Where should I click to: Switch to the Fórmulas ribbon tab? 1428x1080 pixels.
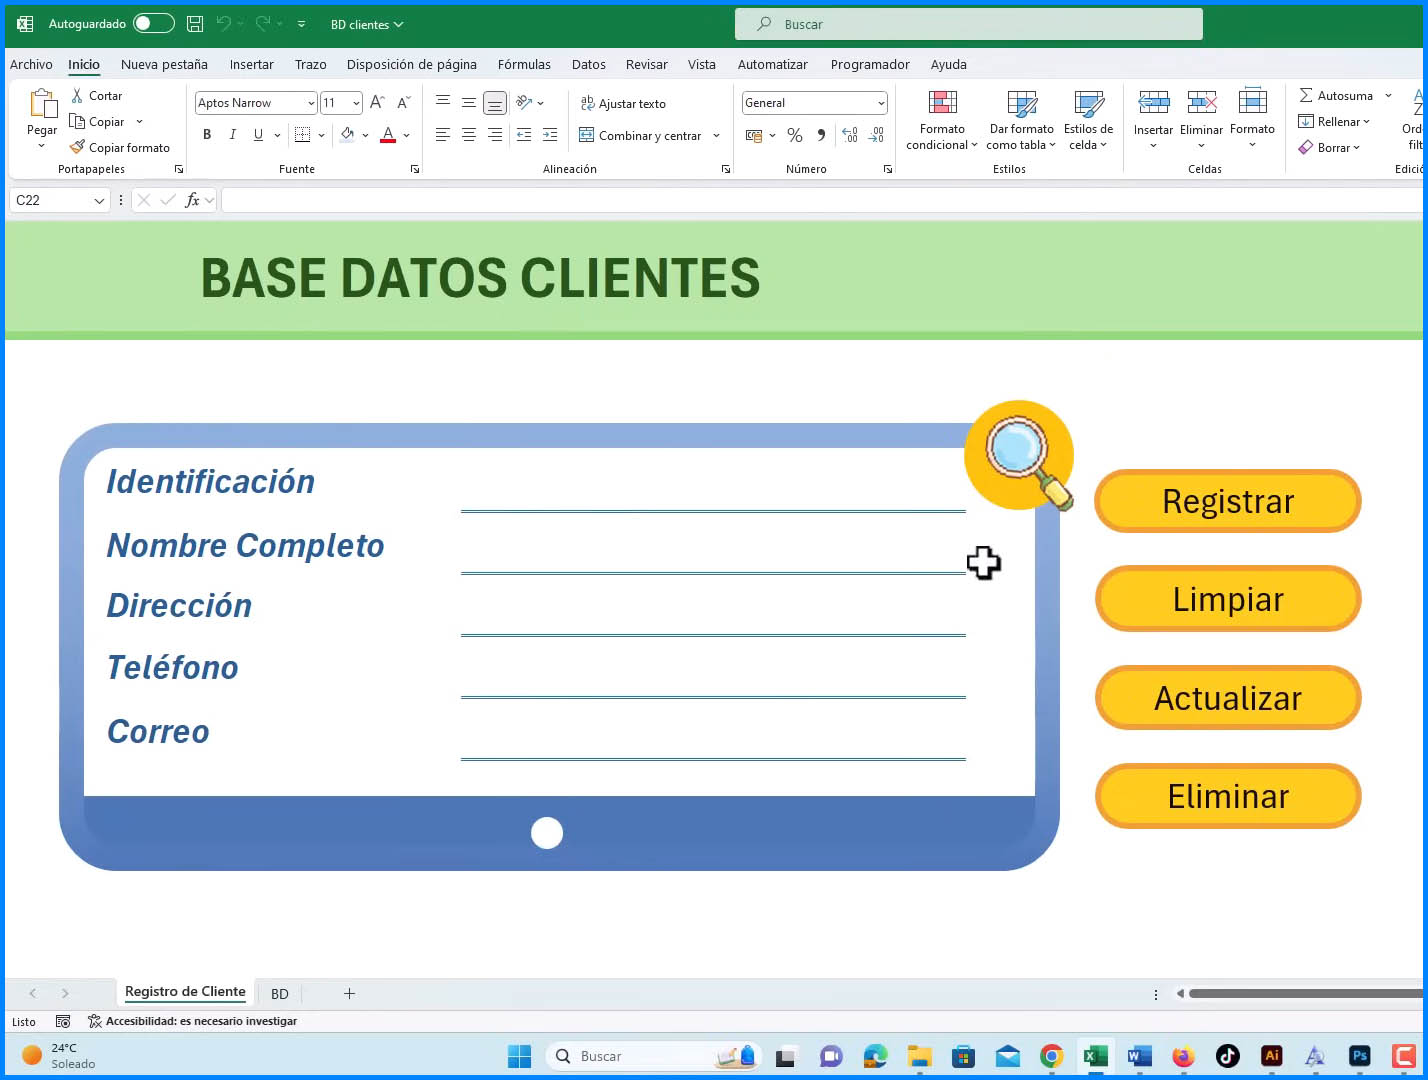(524, 64)
